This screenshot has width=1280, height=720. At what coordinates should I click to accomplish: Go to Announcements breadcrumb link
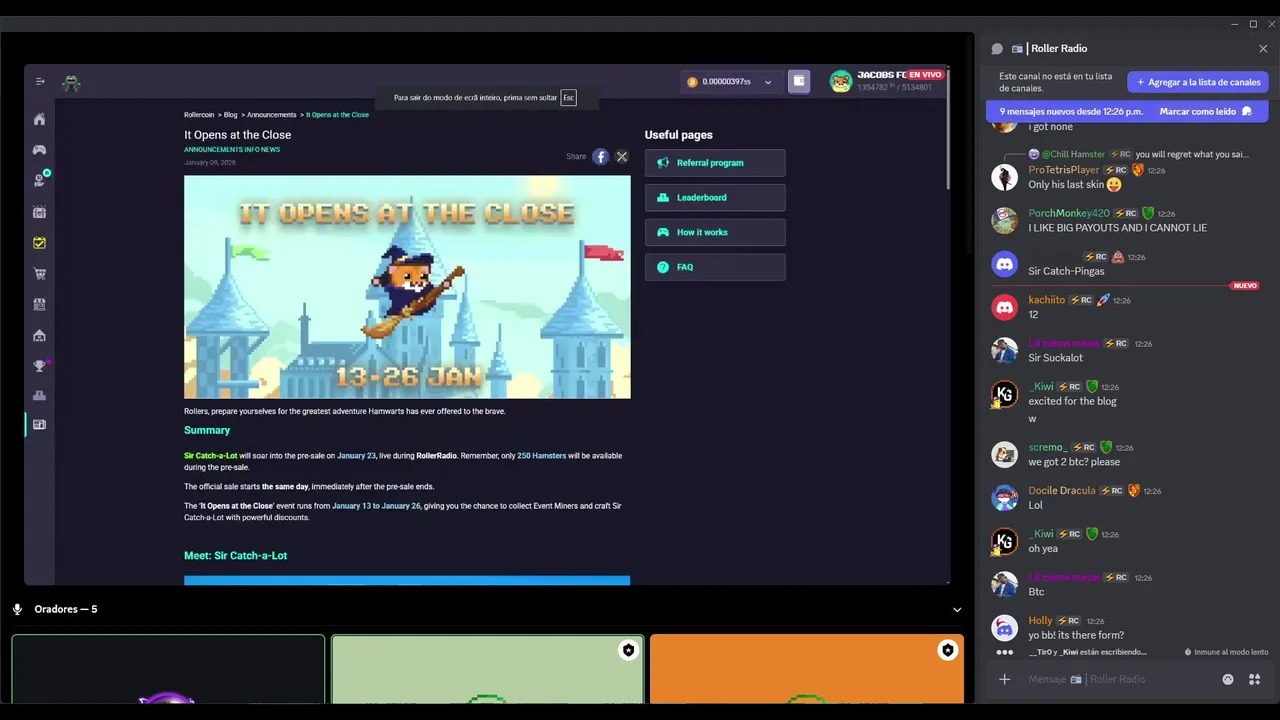[x=272, y=115]
